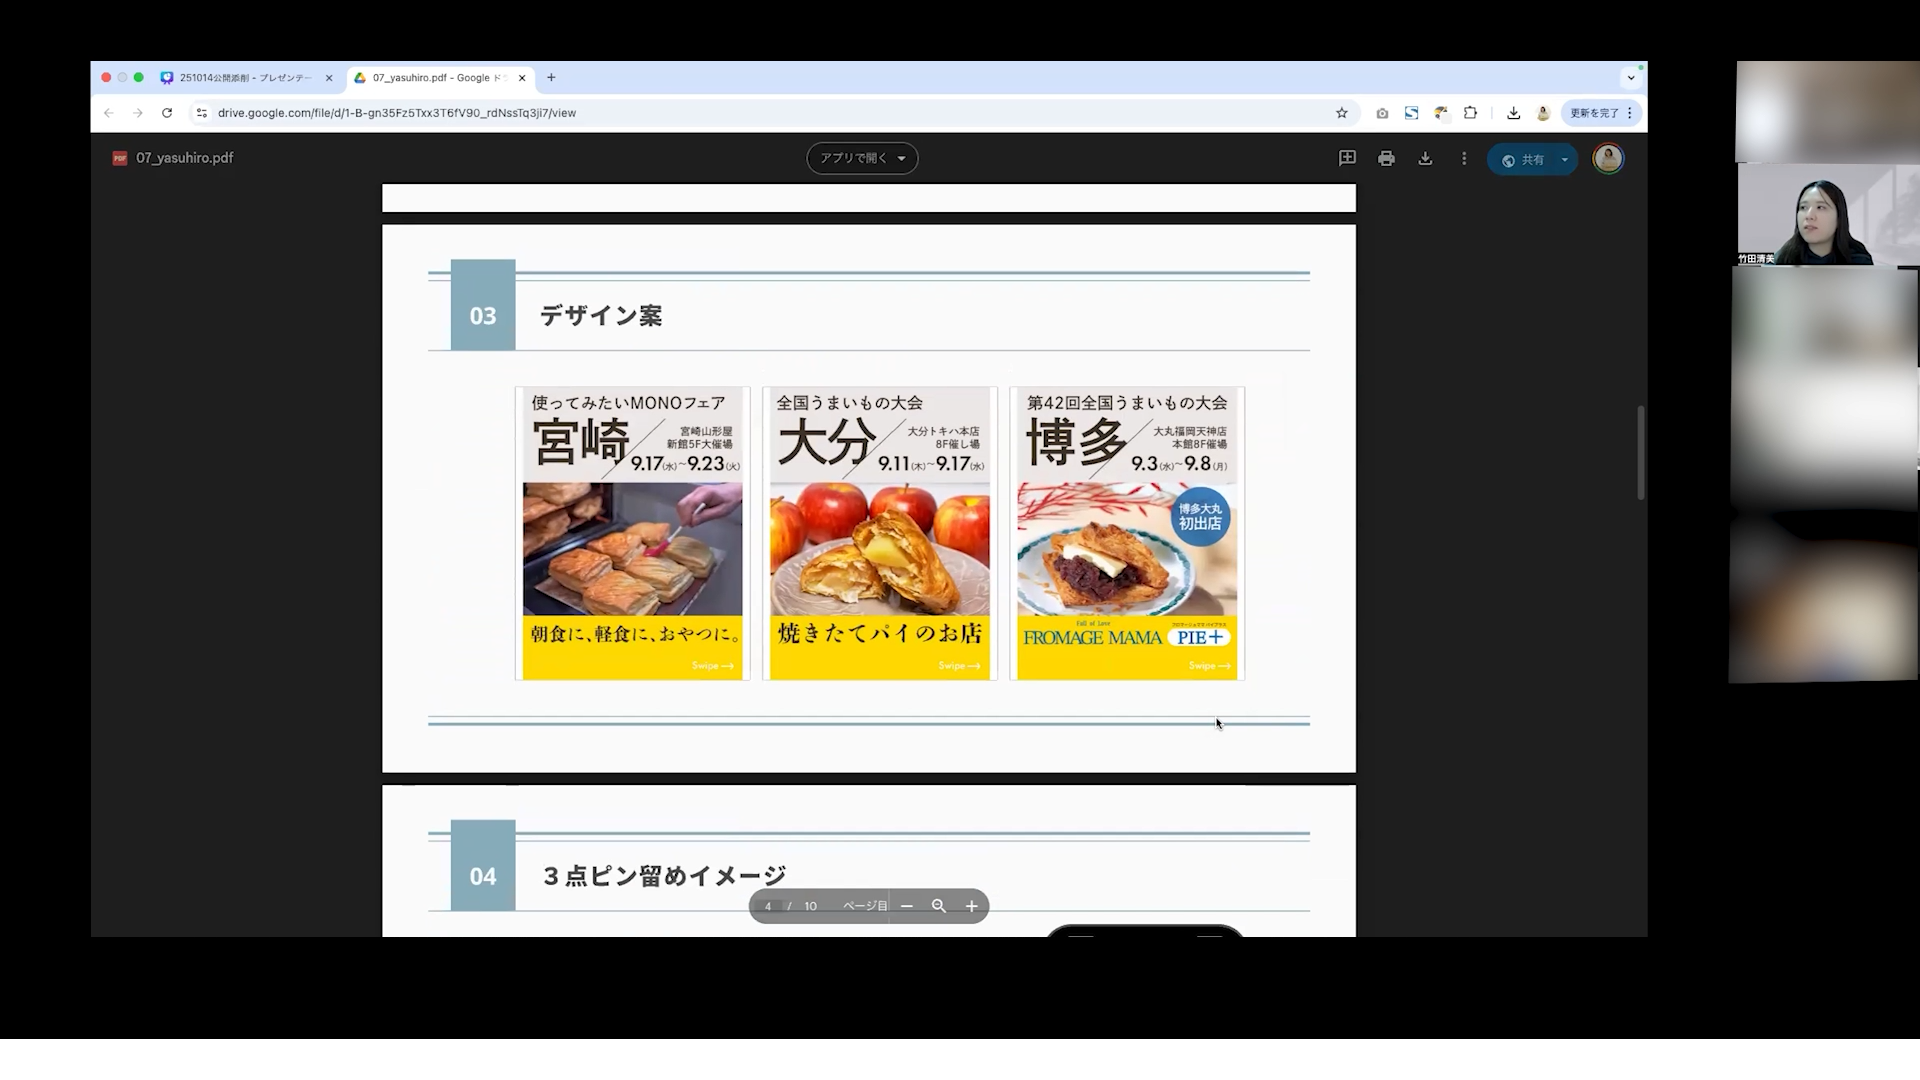The height and width of the screenshot is (1080, 1920).
Task: Download the PDF from the Drive viewer toolbar
Action: [x=1425, y=158]
